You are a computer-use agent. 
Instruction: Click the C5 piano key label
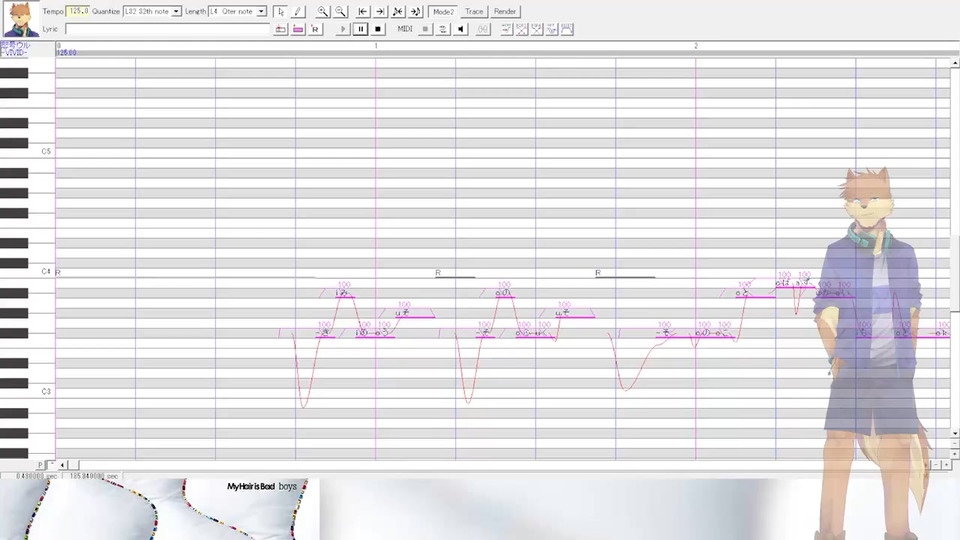46,151
